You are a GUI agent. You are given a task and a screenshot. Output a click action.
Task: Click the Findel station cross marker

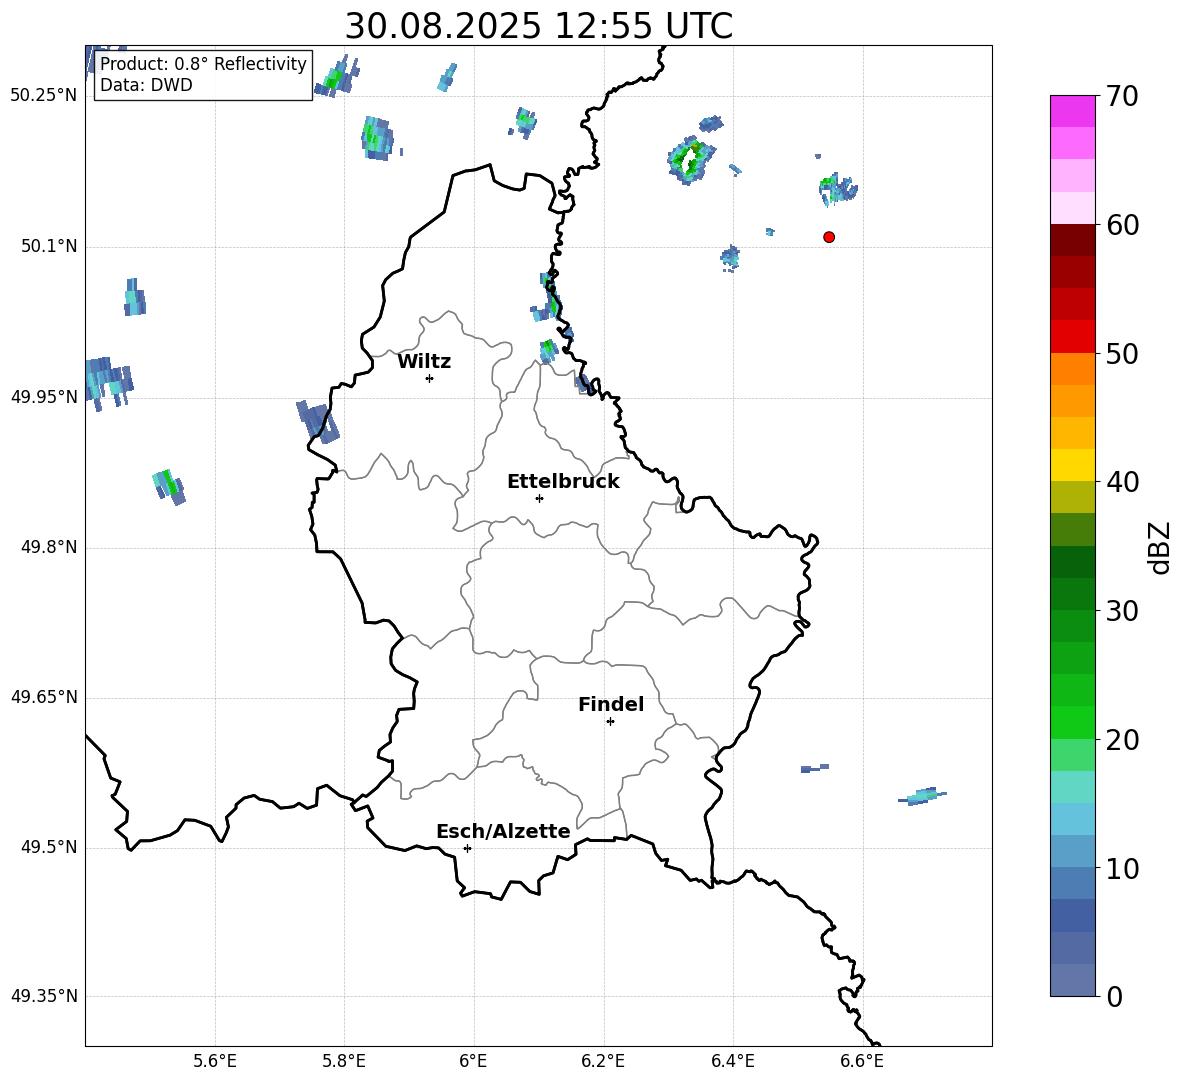[x=610, y=721]
